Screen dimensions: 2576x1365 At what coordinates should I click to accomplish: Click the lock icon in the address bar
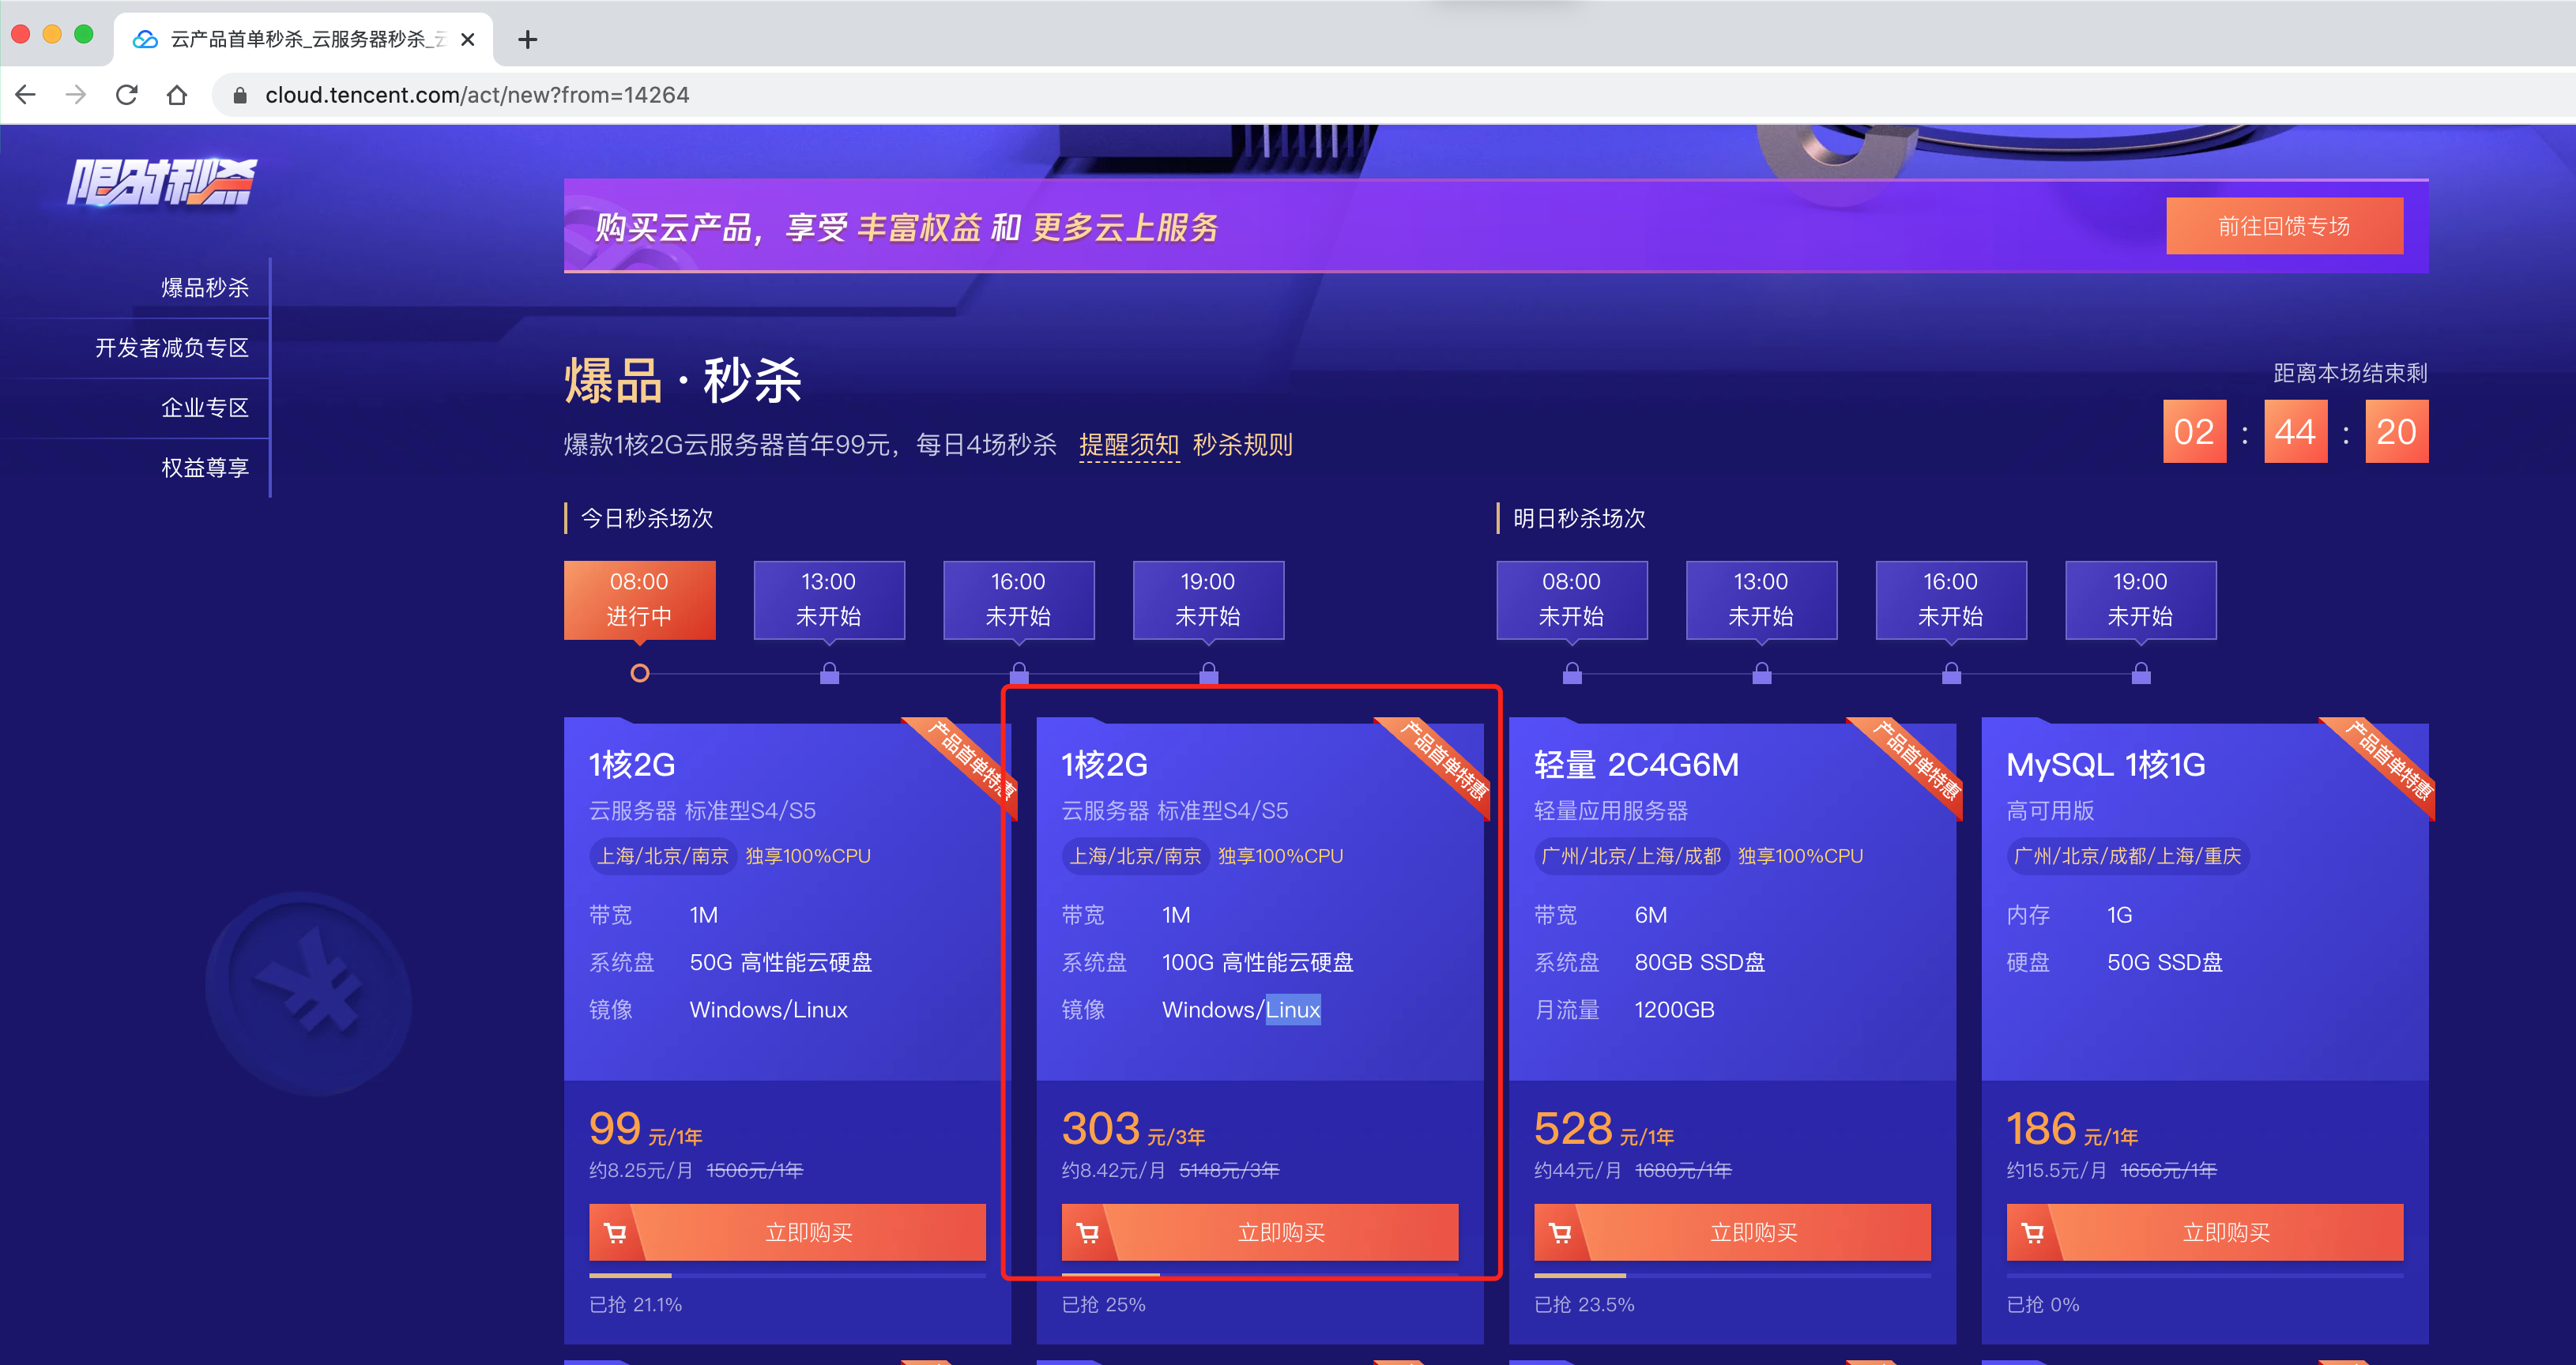tap(240, 95)
